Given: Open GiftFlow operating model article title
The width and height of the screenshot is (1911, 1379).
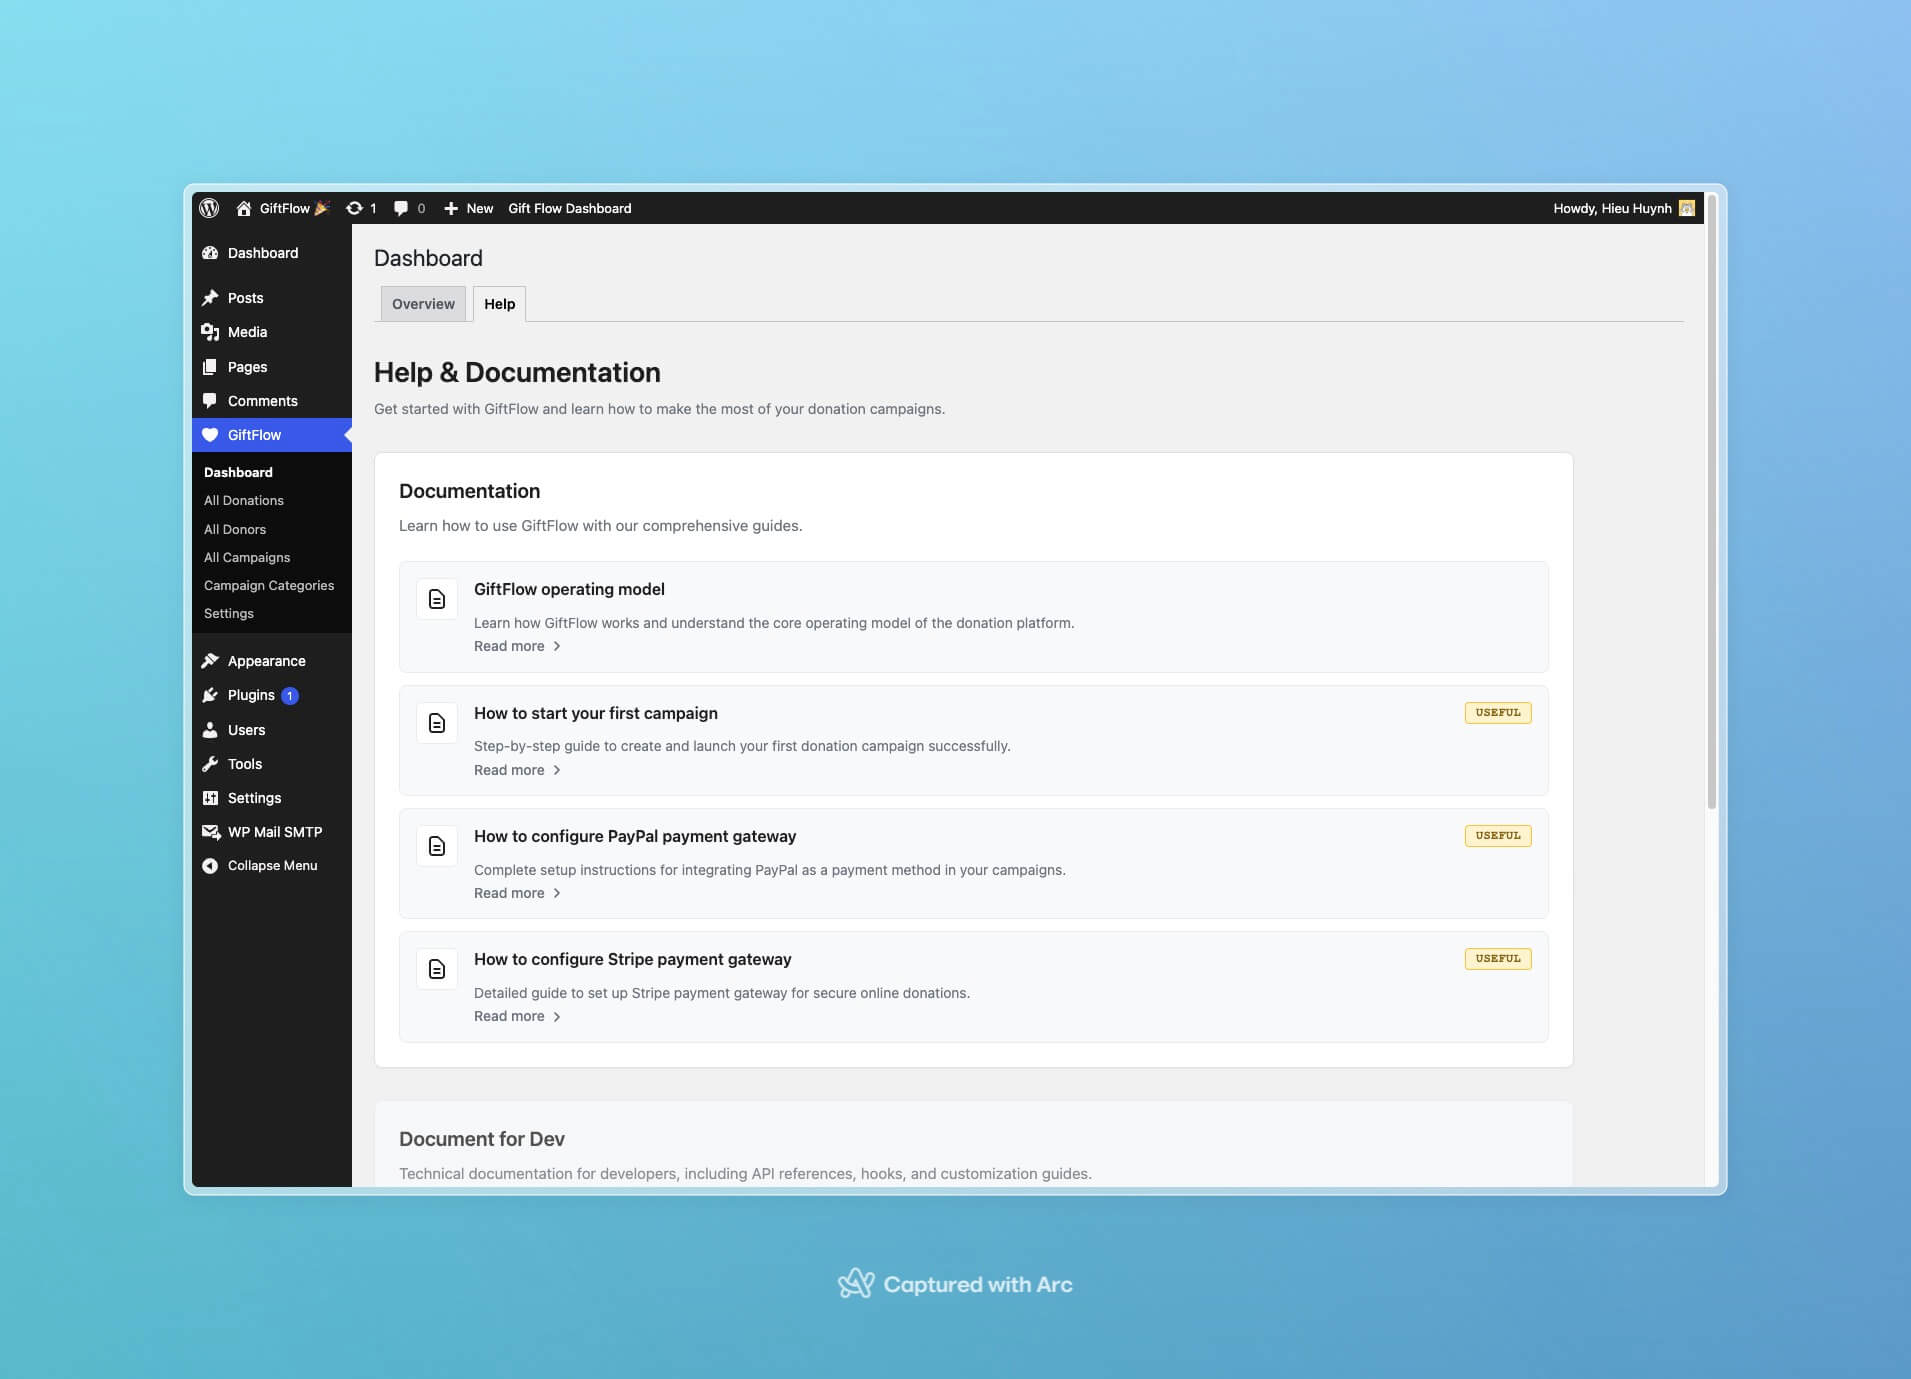Looking at the screenshot, I should (569, 589).
